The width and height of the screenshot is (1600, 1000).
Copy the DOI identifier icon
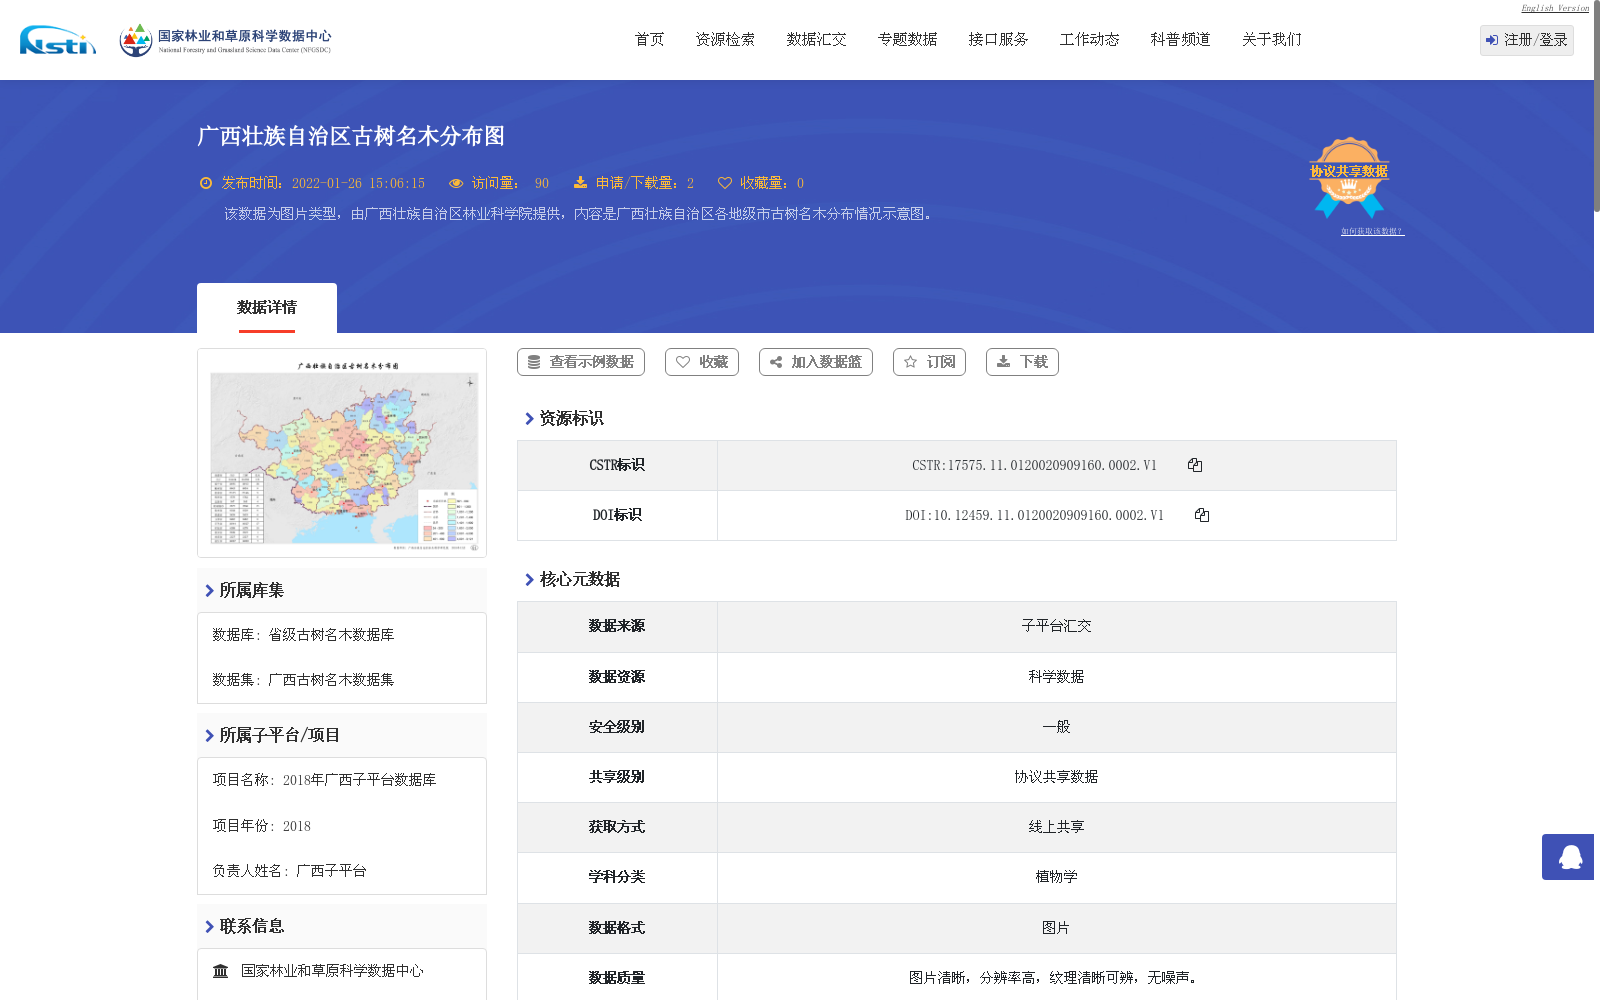pos(1202,515)
